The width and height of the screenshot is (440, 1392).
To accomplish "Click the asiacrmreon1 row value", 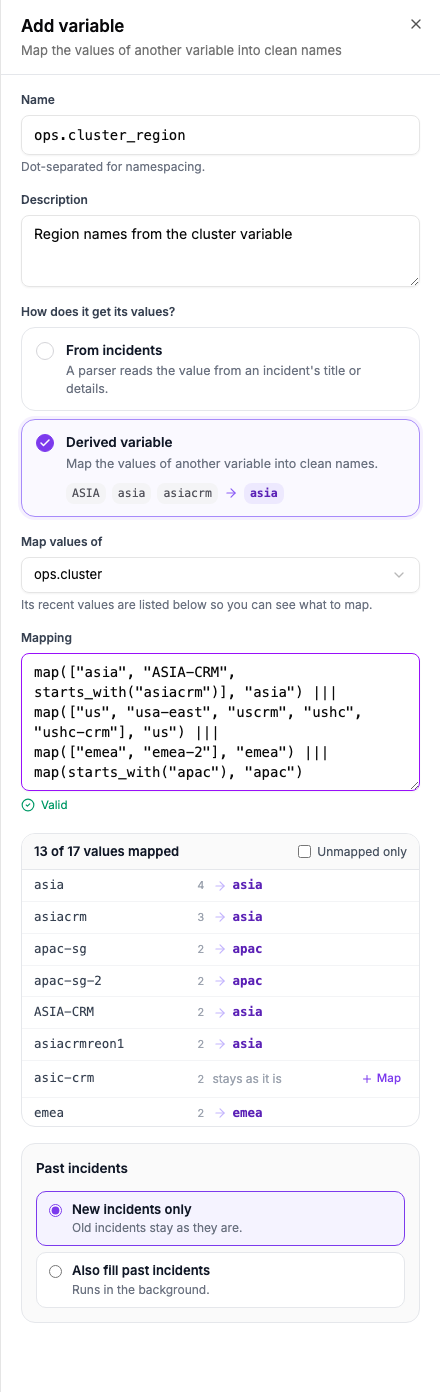I will pyautogui.click(x=79, y=1044).
